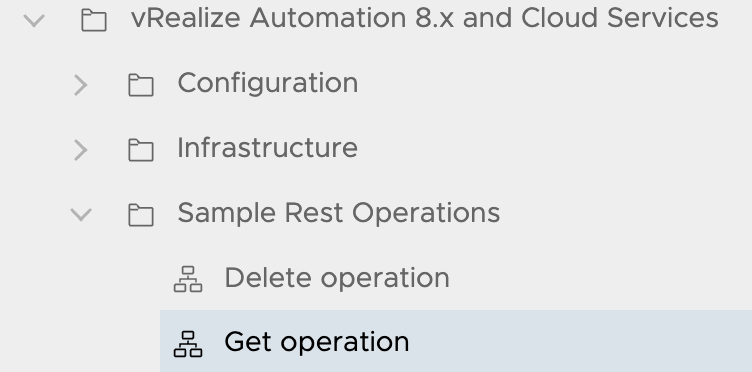Collapse the vRealize Automation 8.x chevron

pyautogui.click(x=34, y=20)
